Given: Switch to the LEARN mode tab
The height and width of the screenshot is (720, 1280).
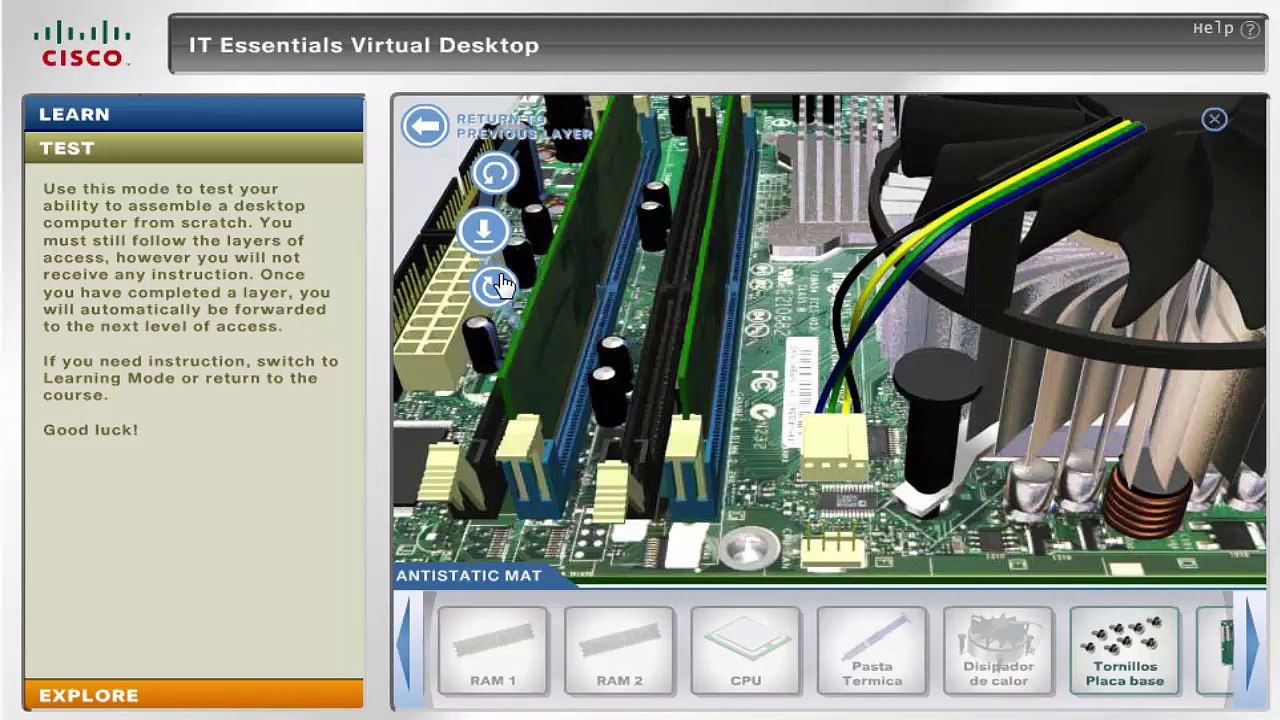Looking at the screenshot, I should click(194, 114).
